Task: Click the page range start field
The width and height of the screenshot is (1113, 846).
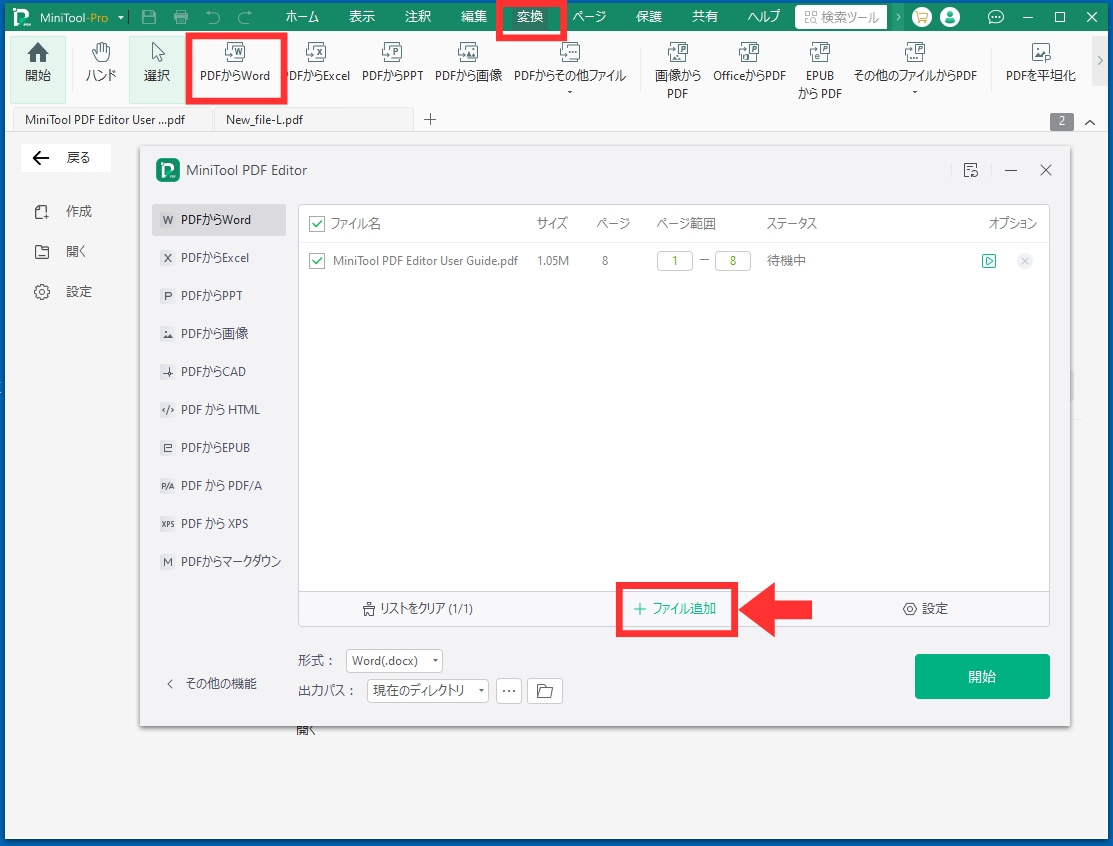Action: [674, 261]
